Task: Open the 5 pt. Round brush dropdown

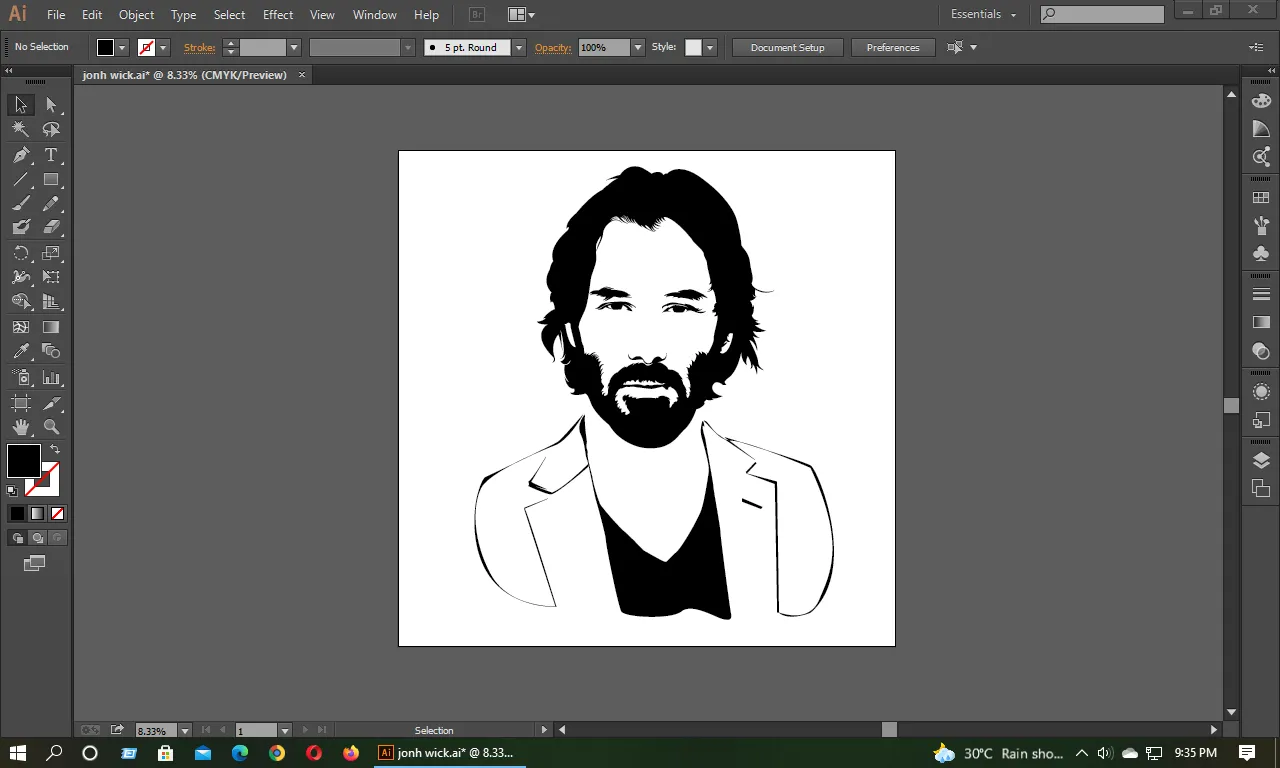Action: point(518,47)
